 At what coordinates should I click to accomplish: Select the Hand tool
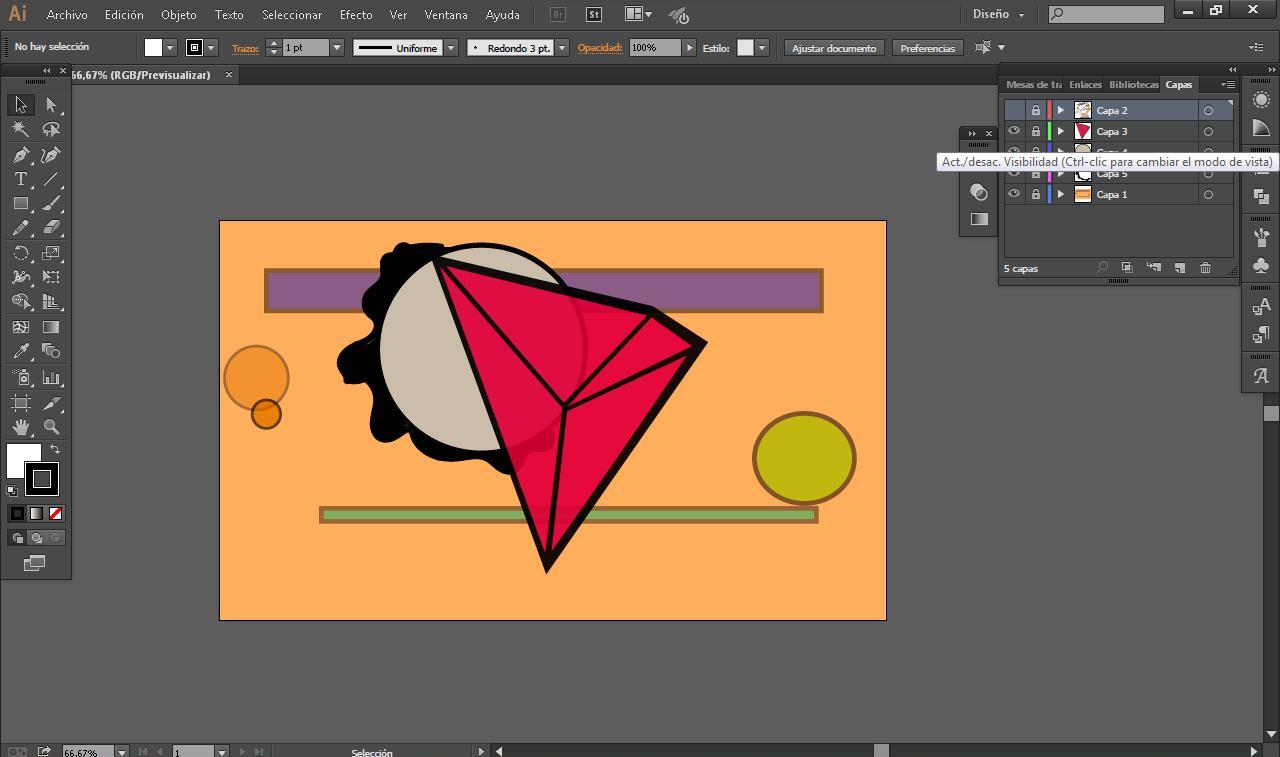(x=20, y=427)
